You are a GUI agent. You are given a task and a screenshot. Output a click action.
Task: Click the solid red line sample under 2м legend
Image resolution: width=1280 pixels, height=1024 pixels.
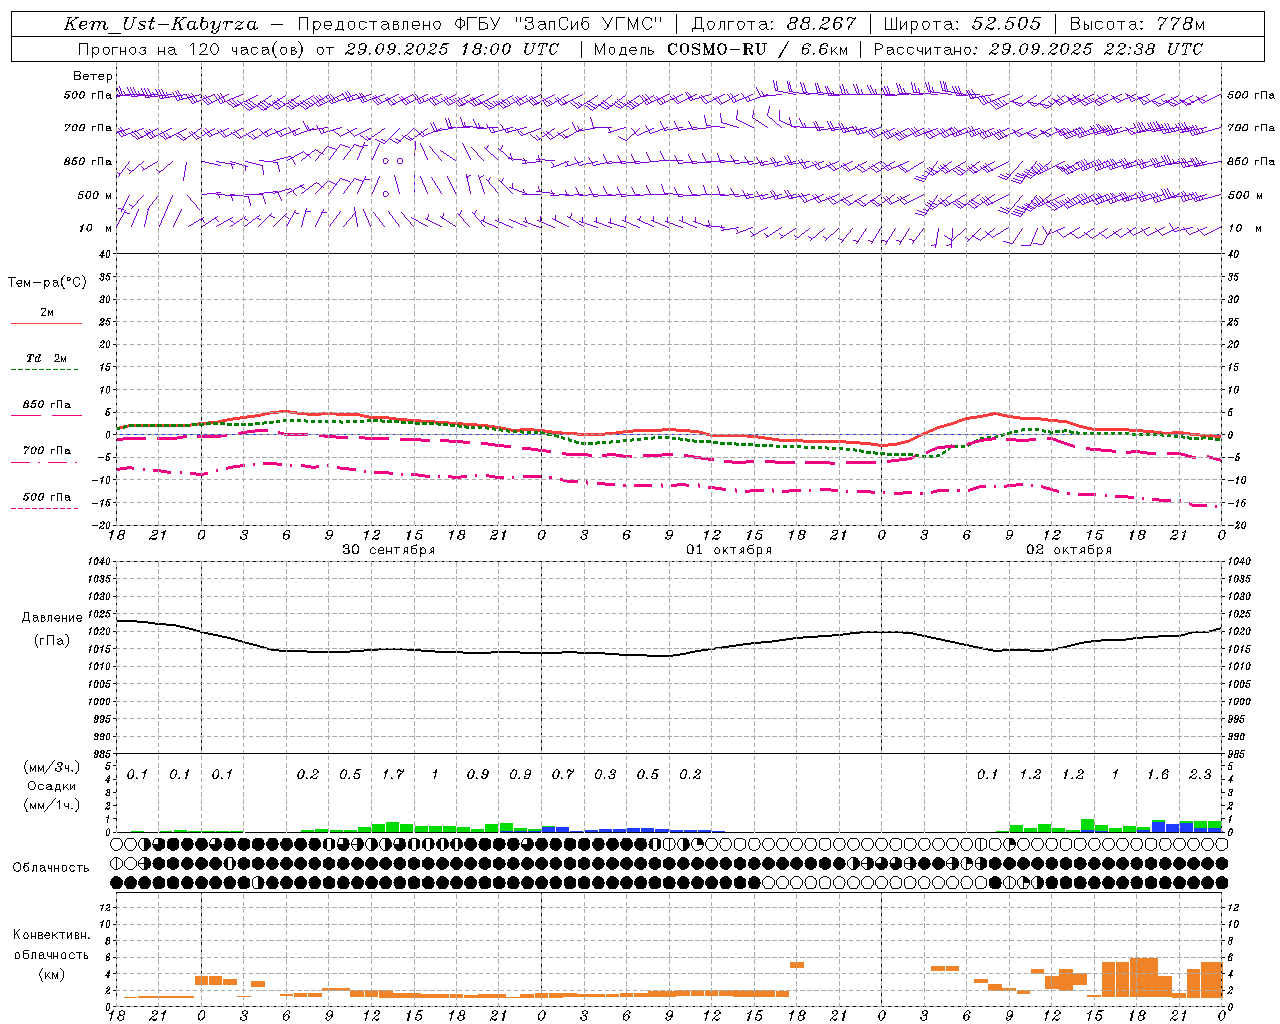coord(46,324)
